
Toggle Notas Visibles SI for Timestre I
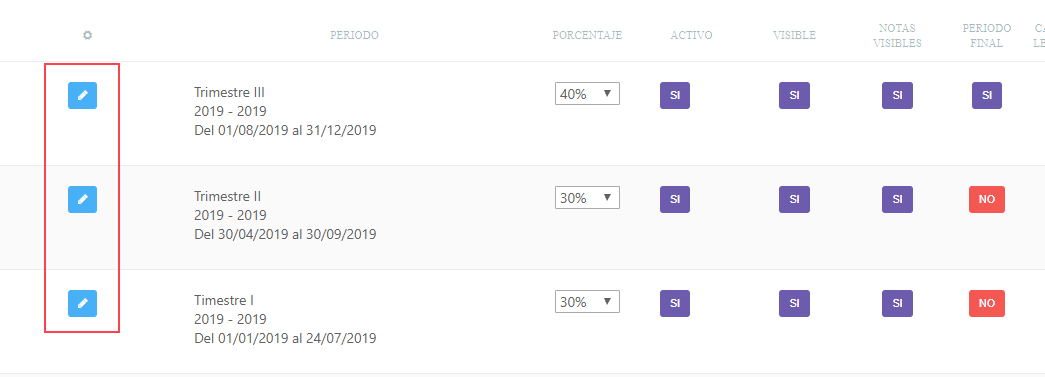[897, 303]
